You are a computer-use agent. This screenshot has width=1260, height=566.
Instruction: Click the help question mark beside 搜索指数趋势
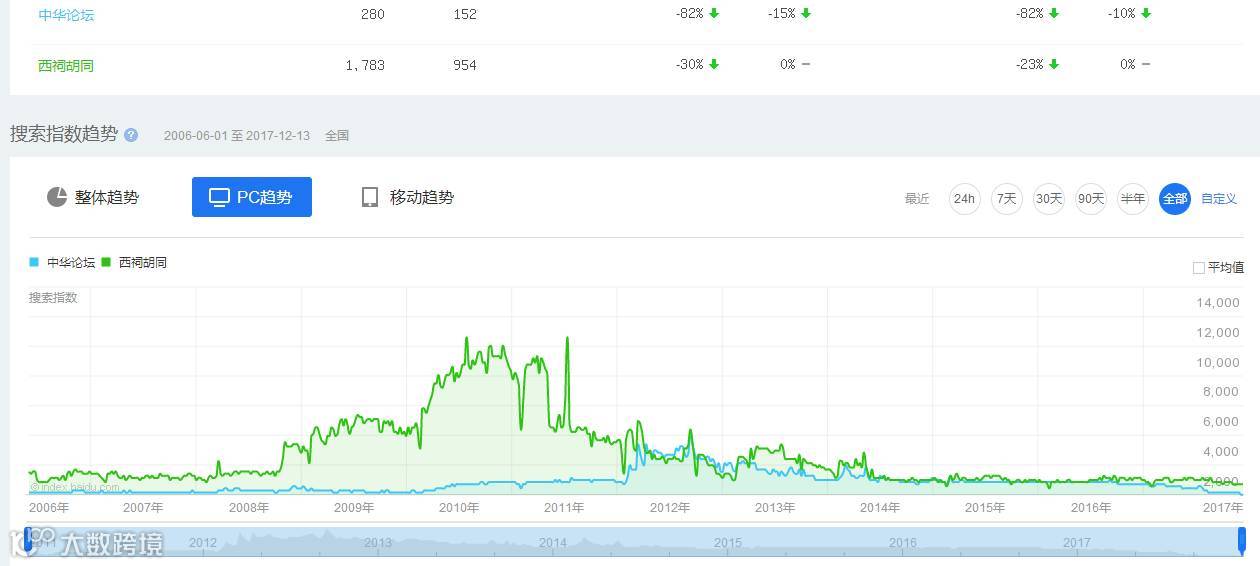click(x=131, y=135)
